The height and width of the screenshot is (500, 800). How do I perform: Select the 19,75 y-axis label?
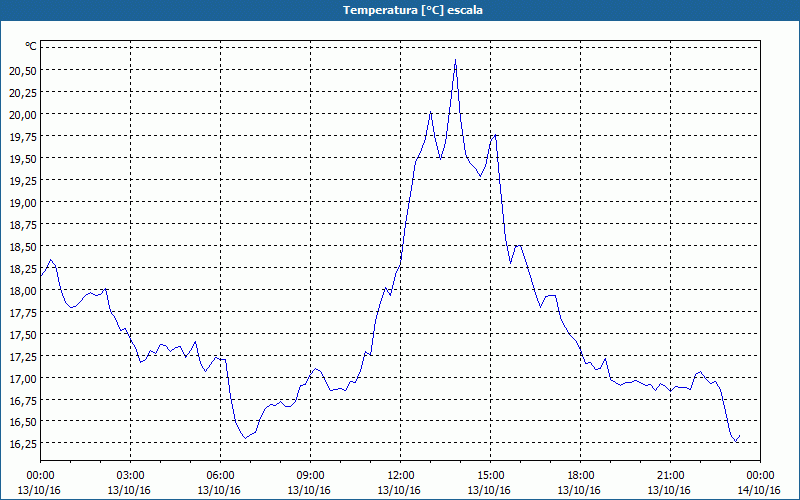[23, 136]
